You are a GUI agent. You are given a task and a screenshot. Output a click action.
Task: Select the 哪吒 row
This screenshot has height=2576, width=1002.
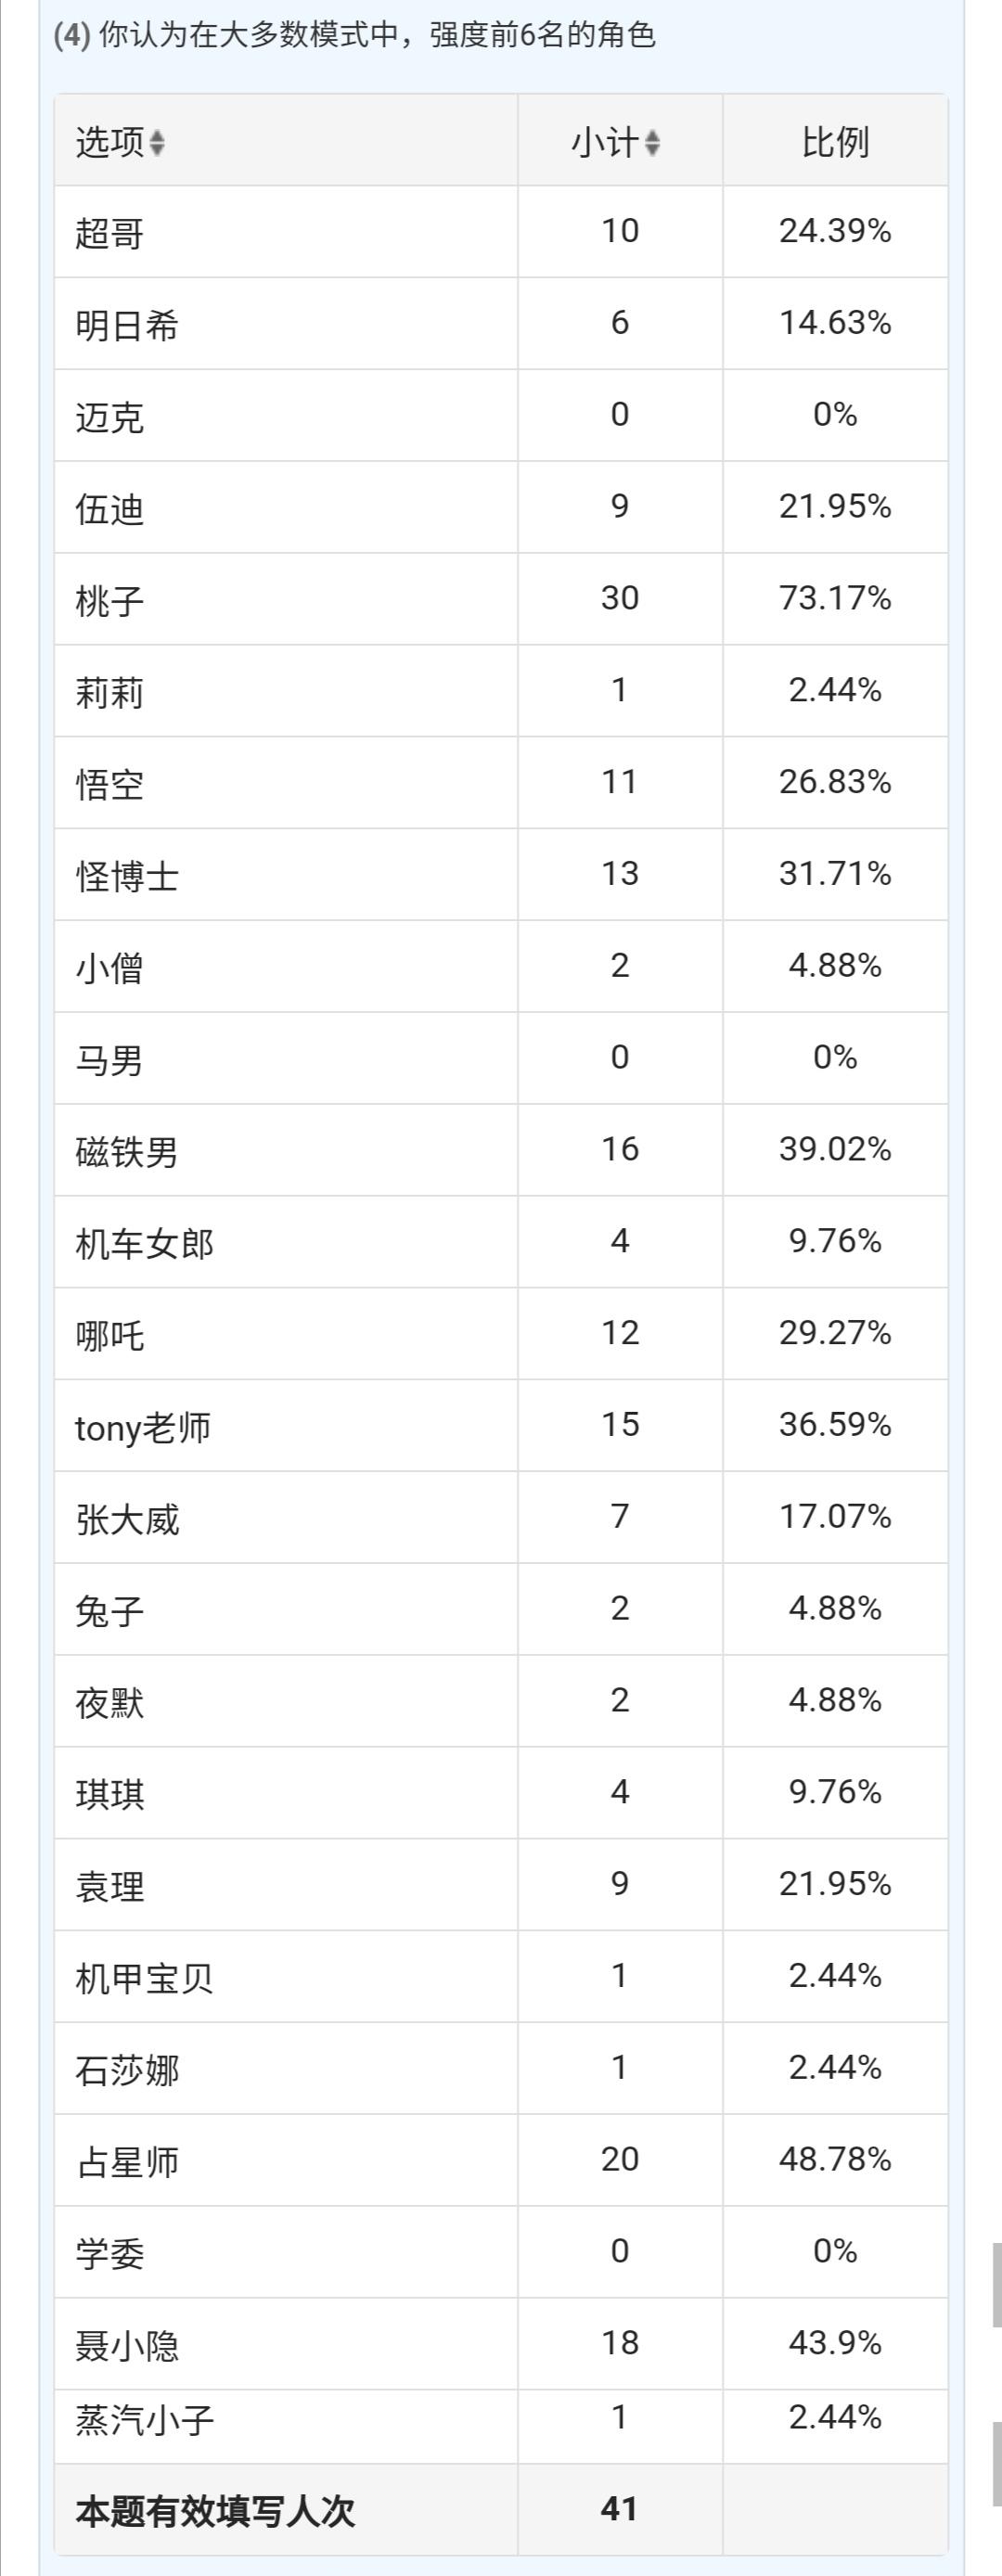point(501,1334)
